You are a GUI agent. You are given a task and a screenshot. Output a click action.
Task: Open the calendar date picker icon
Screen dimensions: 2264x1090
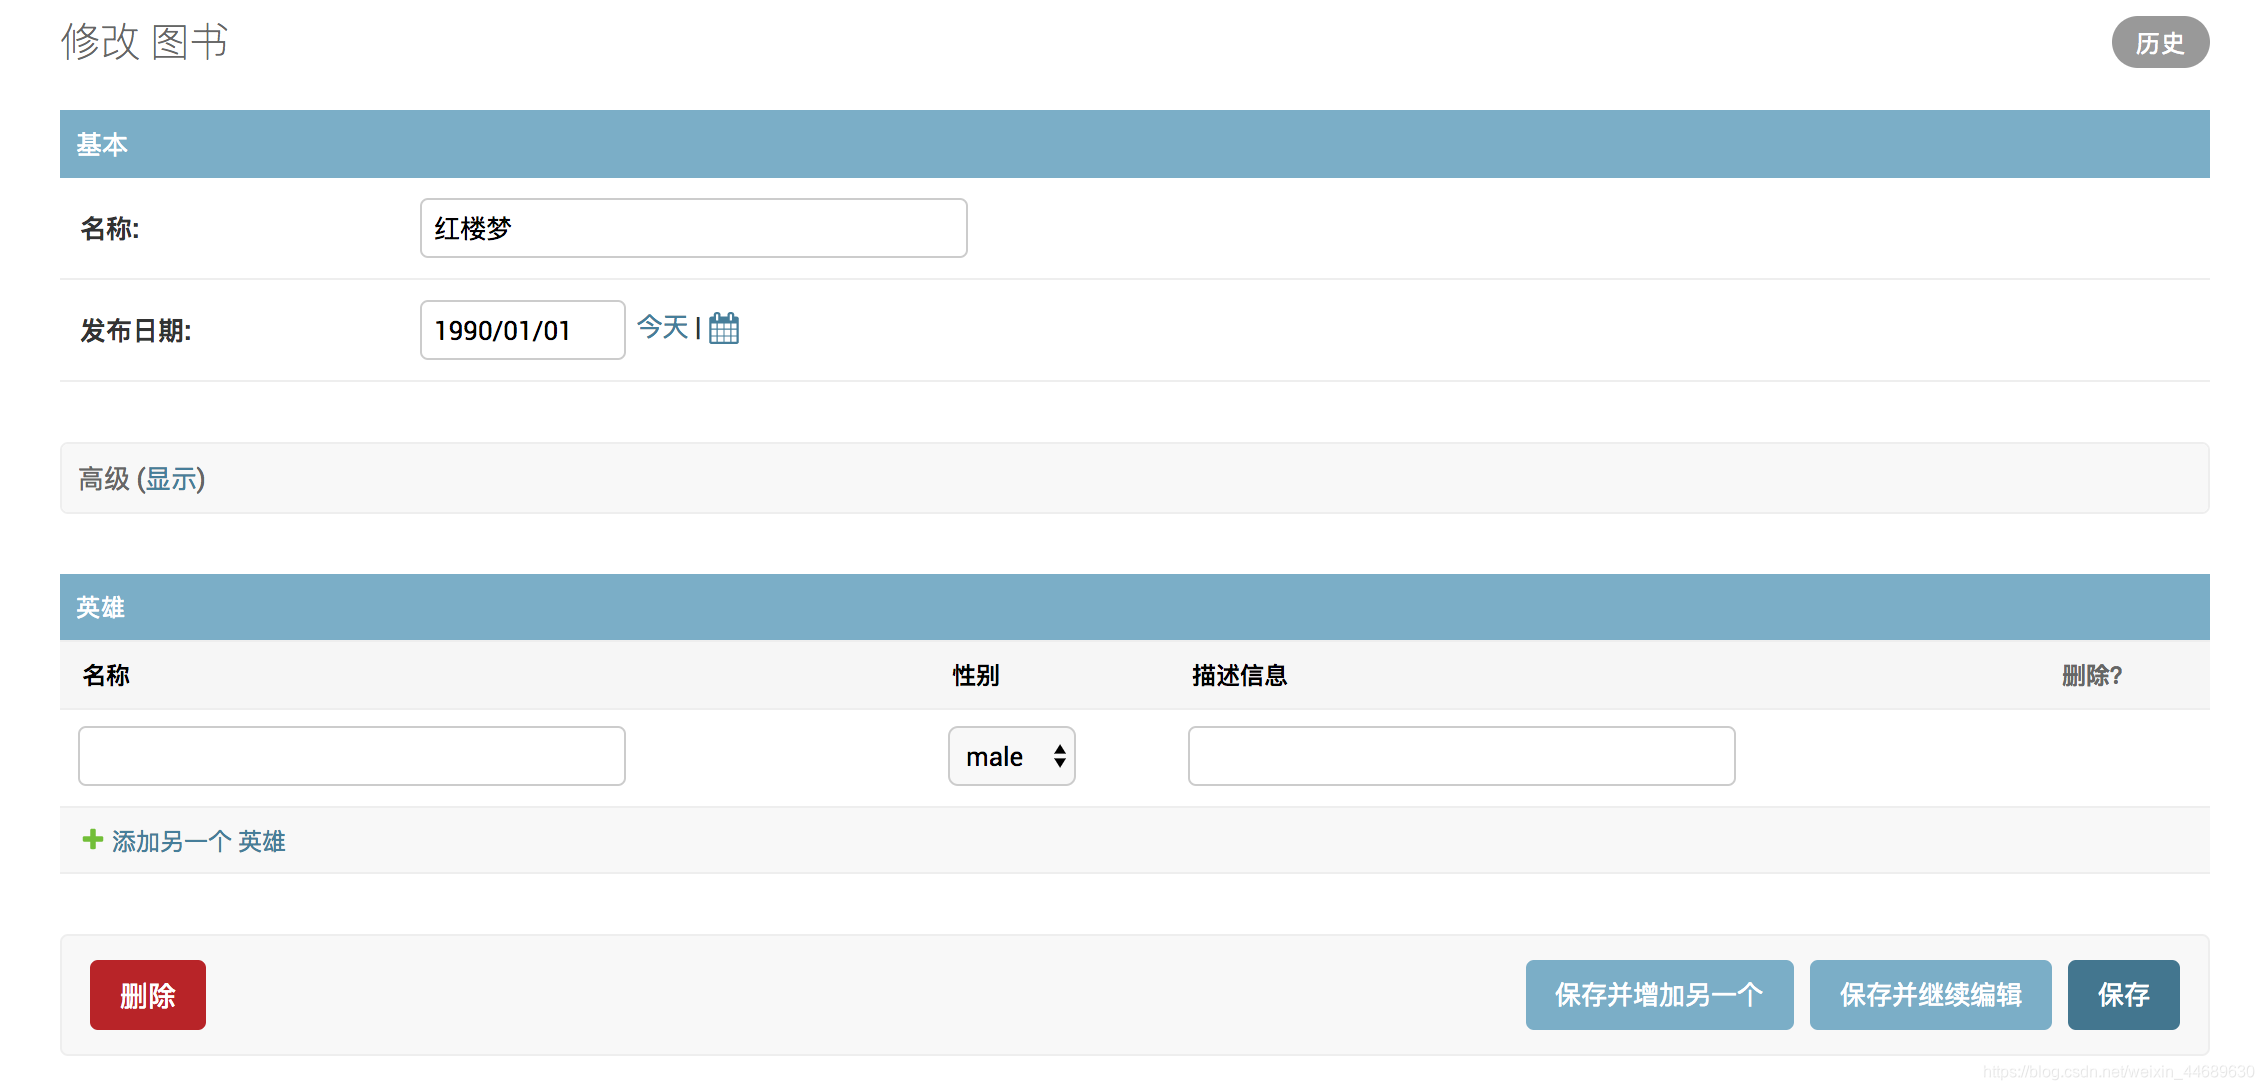[723, 328]
